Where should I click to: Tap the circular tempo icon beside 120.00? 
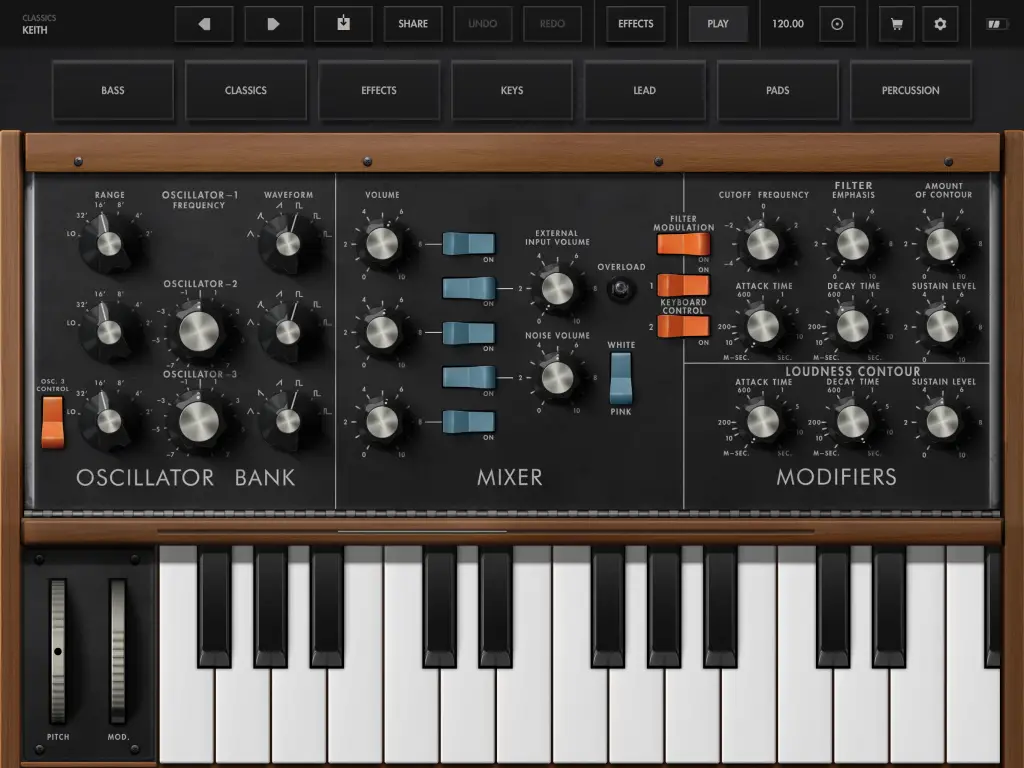coord(837,24)
